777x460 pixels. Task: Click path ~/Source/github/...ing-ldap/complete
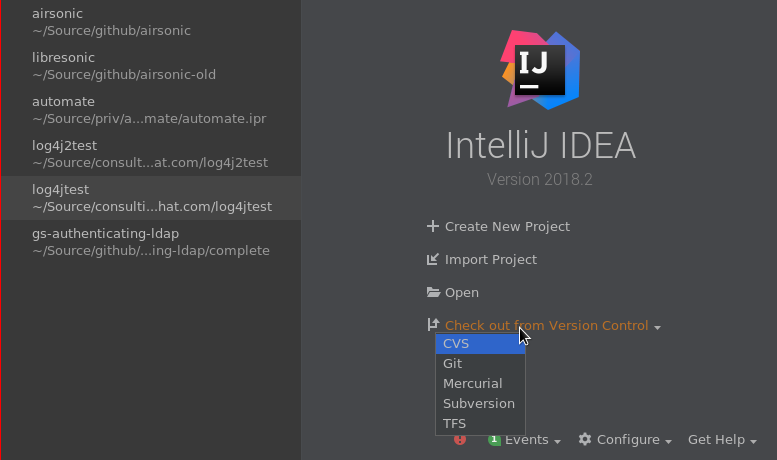tap(151, 251)
